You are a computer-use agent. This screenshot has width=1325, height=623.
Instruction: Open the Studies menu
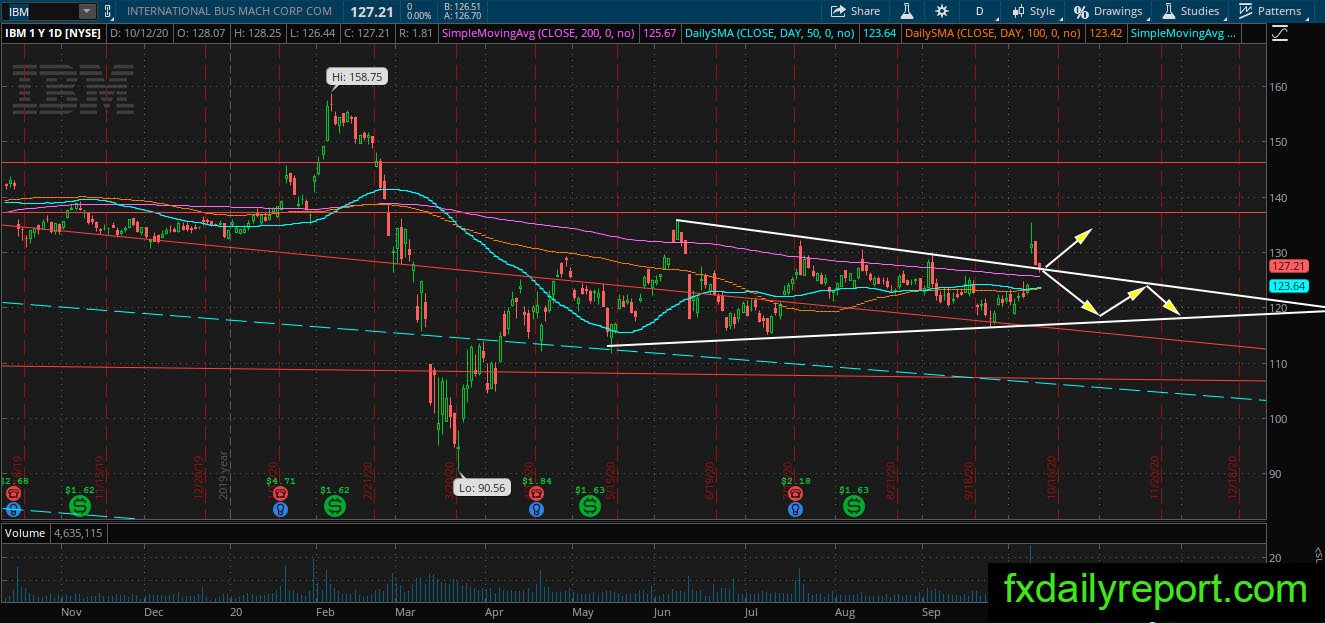click(1190, 11)
